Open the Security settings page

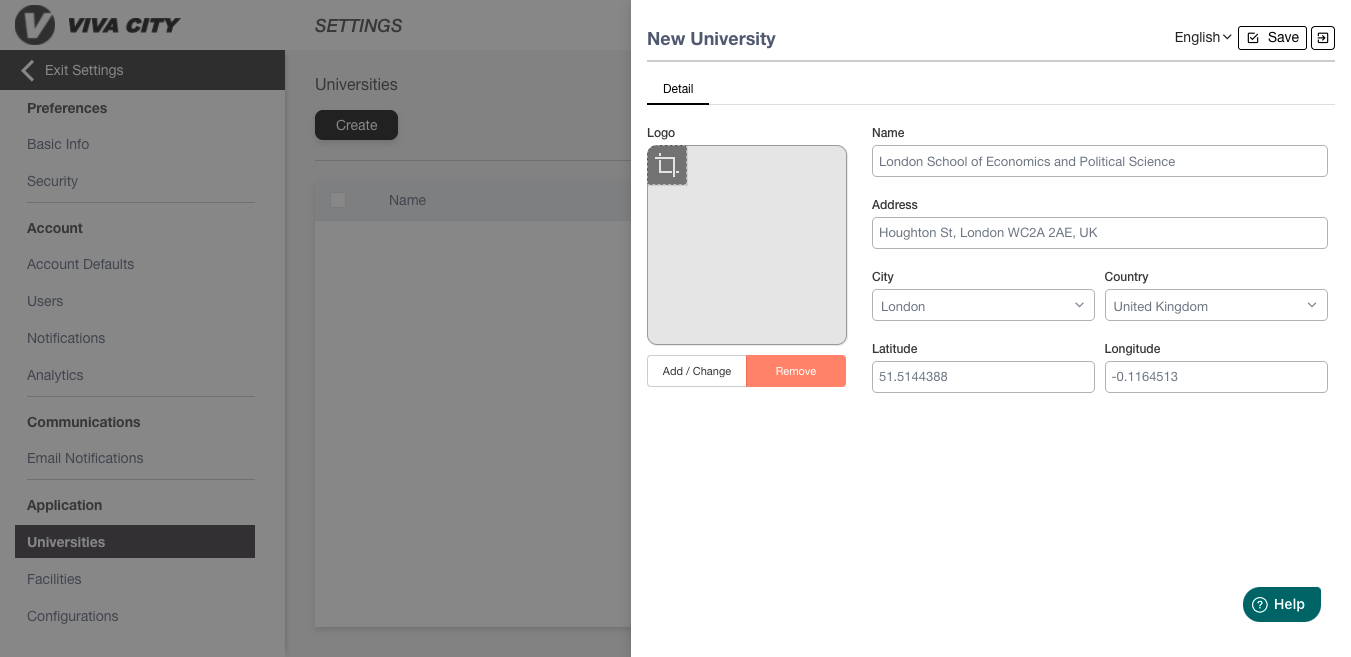(x=52, y=181)
